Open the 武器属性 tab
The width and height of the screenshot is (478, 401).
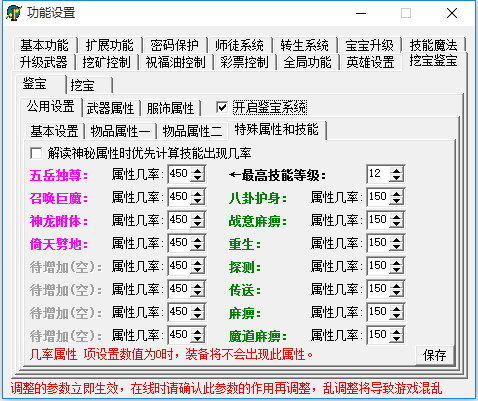pos(111,108)
